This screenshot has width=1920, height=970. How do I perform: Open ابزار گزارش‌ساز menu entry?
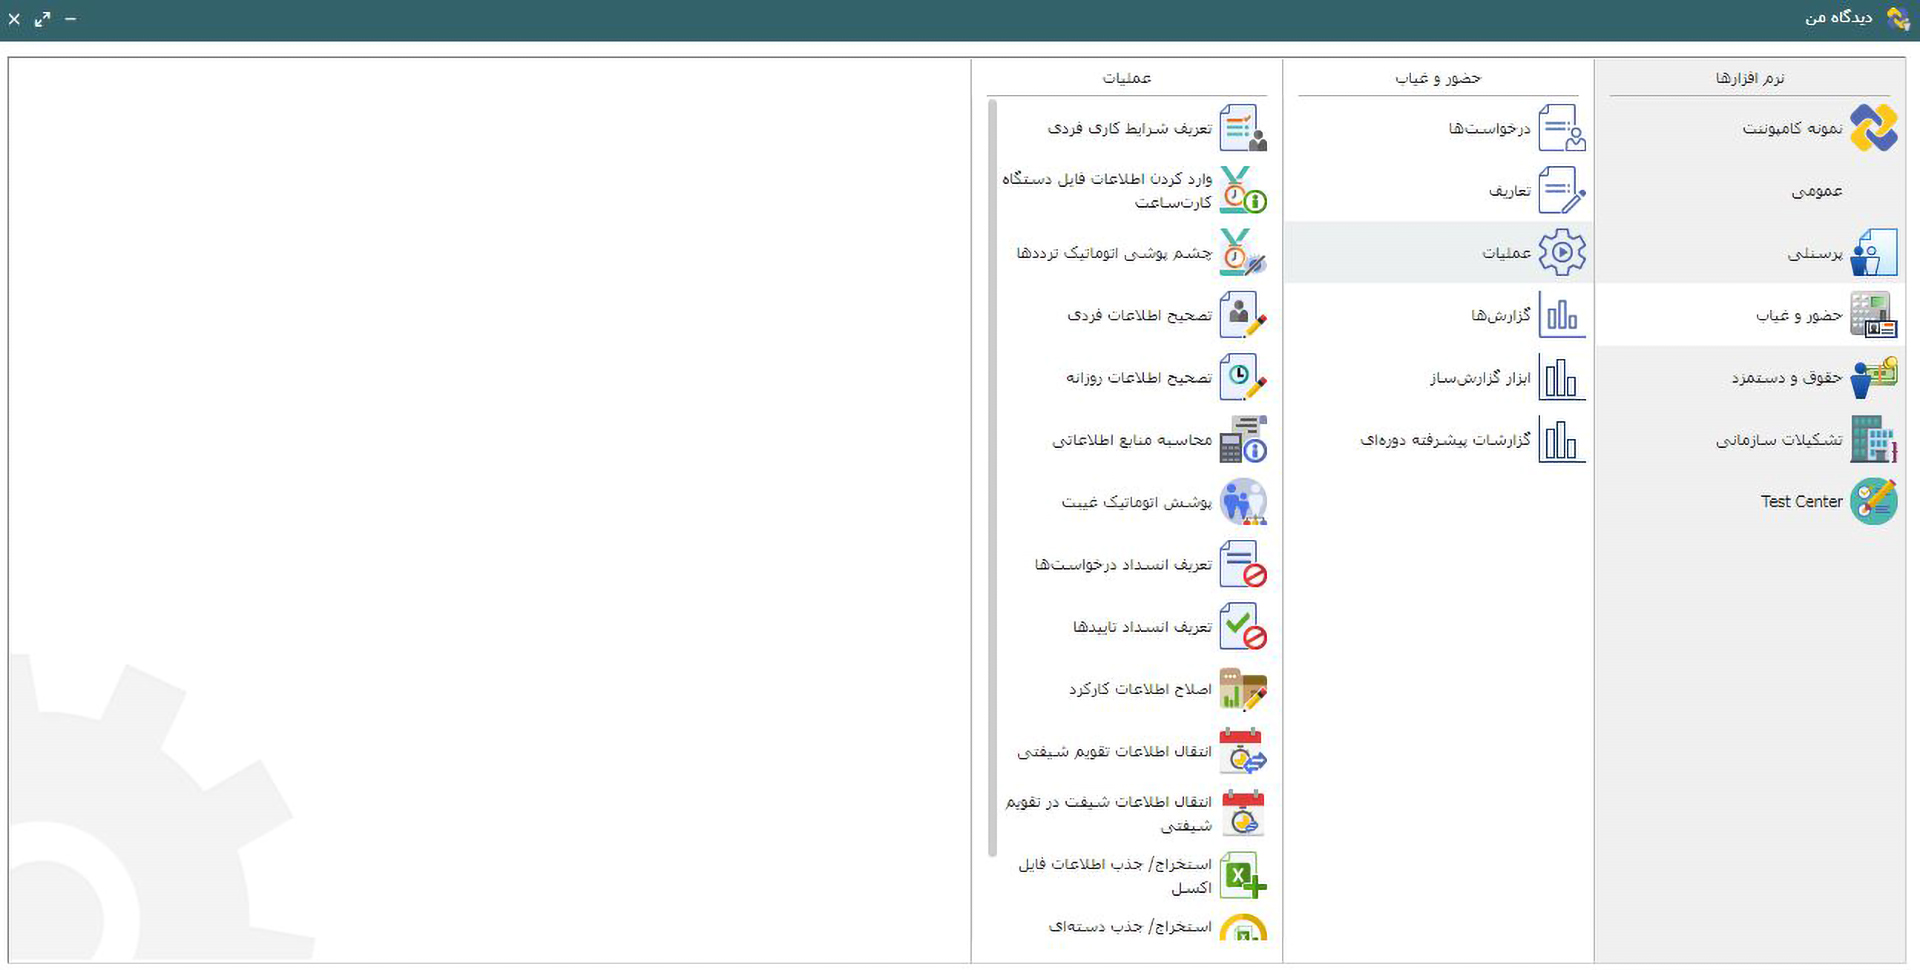click(x=1480, y=377)
